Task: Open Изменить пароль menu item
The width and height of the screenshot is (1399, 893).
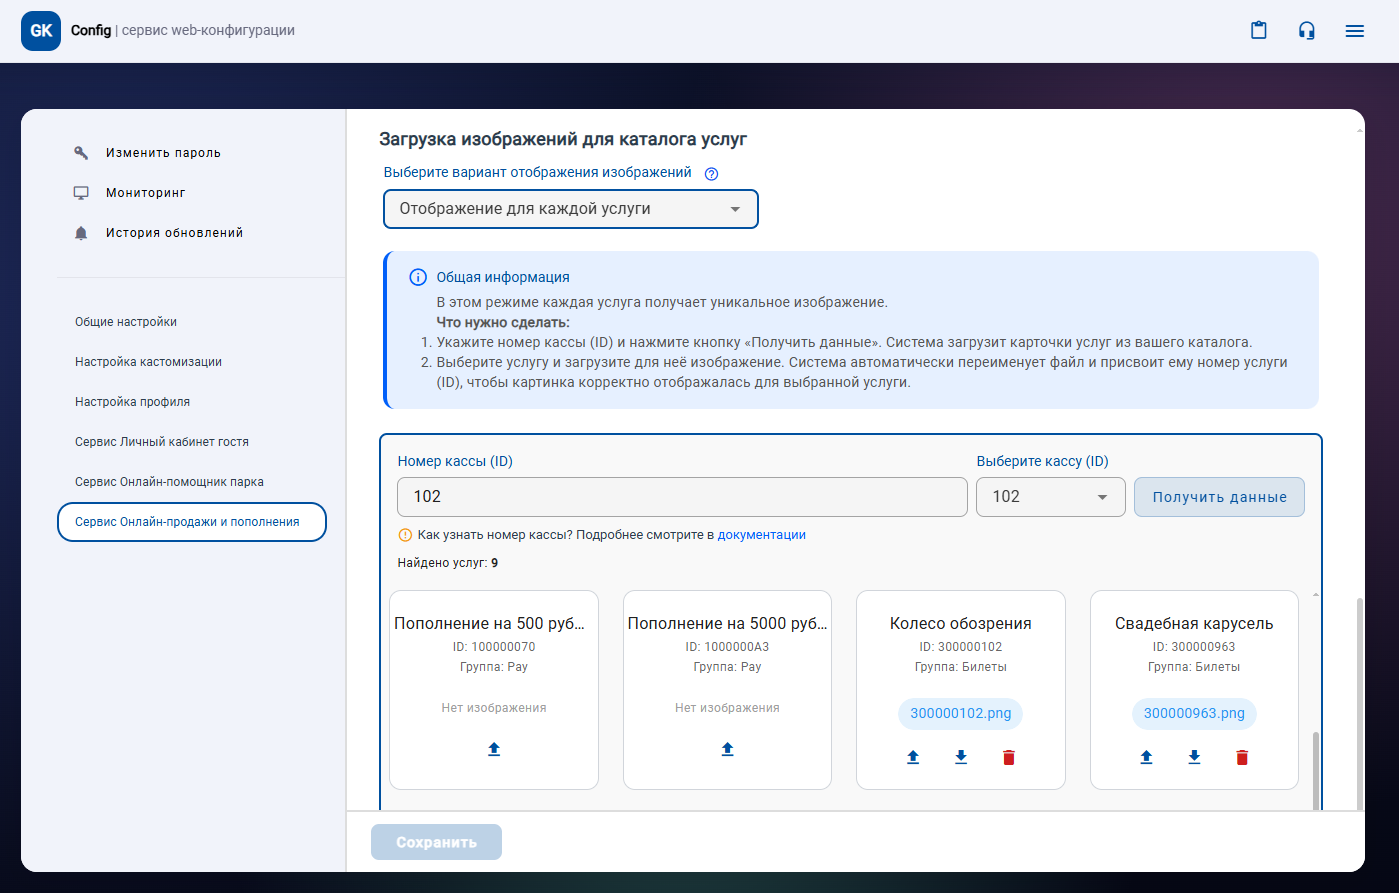Action: pos(163,153)
